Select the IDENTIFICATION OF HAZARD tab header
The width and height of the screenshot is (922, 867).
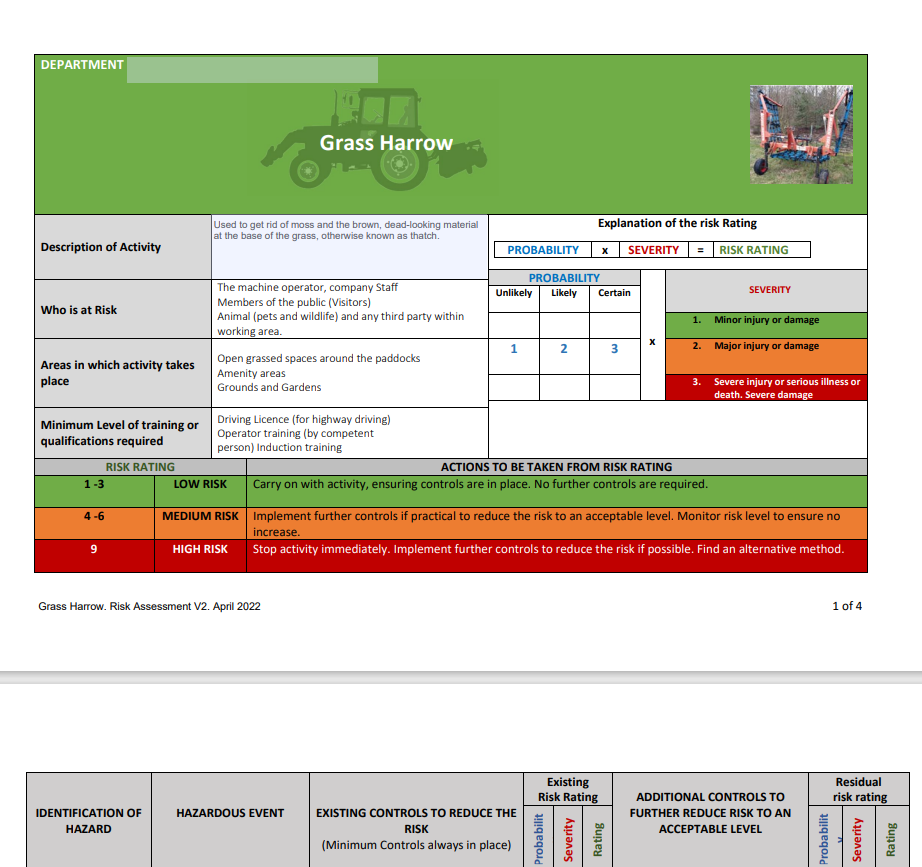pos(89,820)
